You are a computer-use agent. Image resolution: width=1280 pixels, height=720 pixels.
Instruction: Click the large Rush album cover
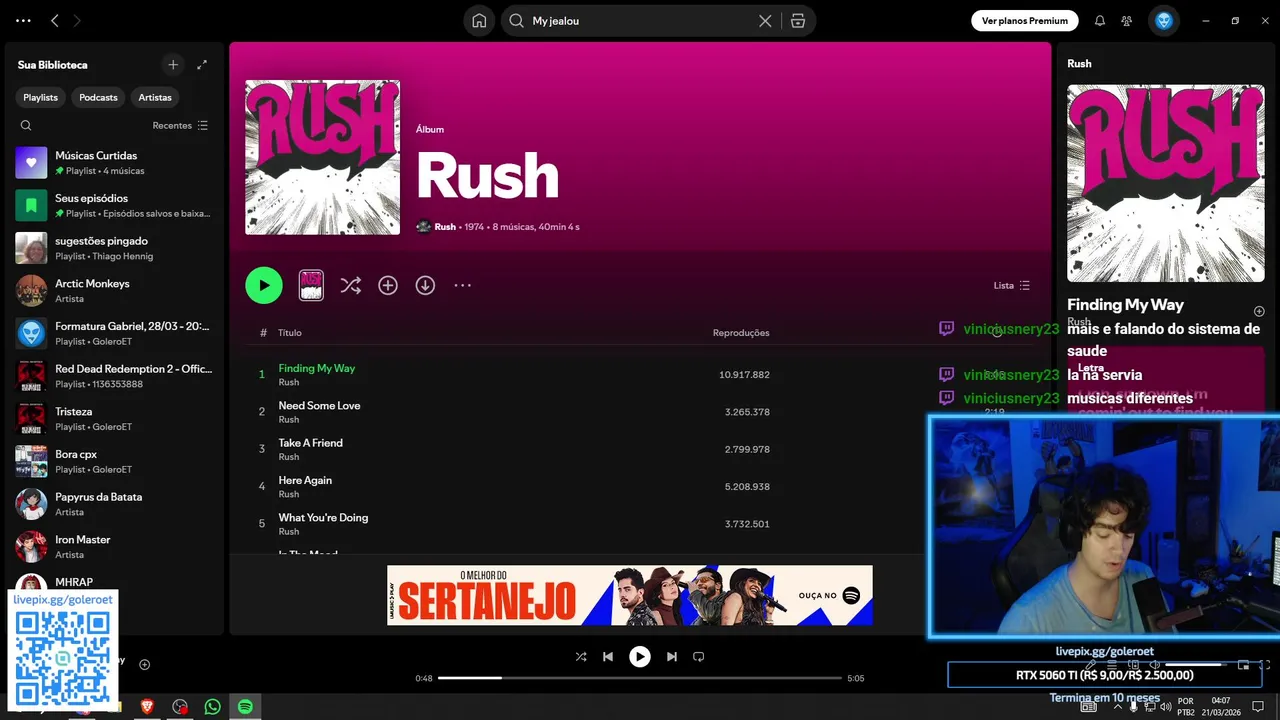click(322, 157)
